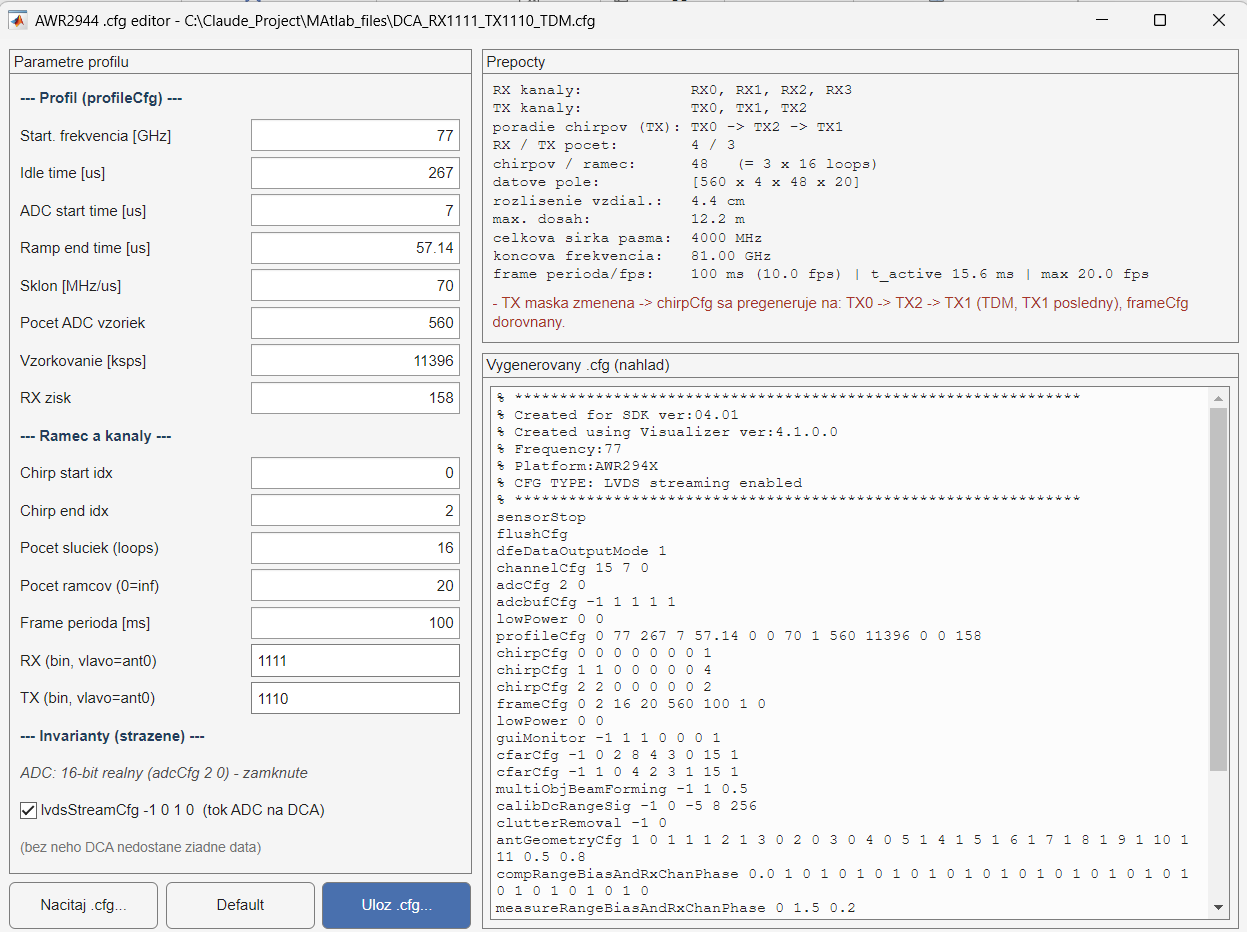This screenshot has width=1247, height=932.
Task: Select the TX binary mask field
Action: (355, 698)
